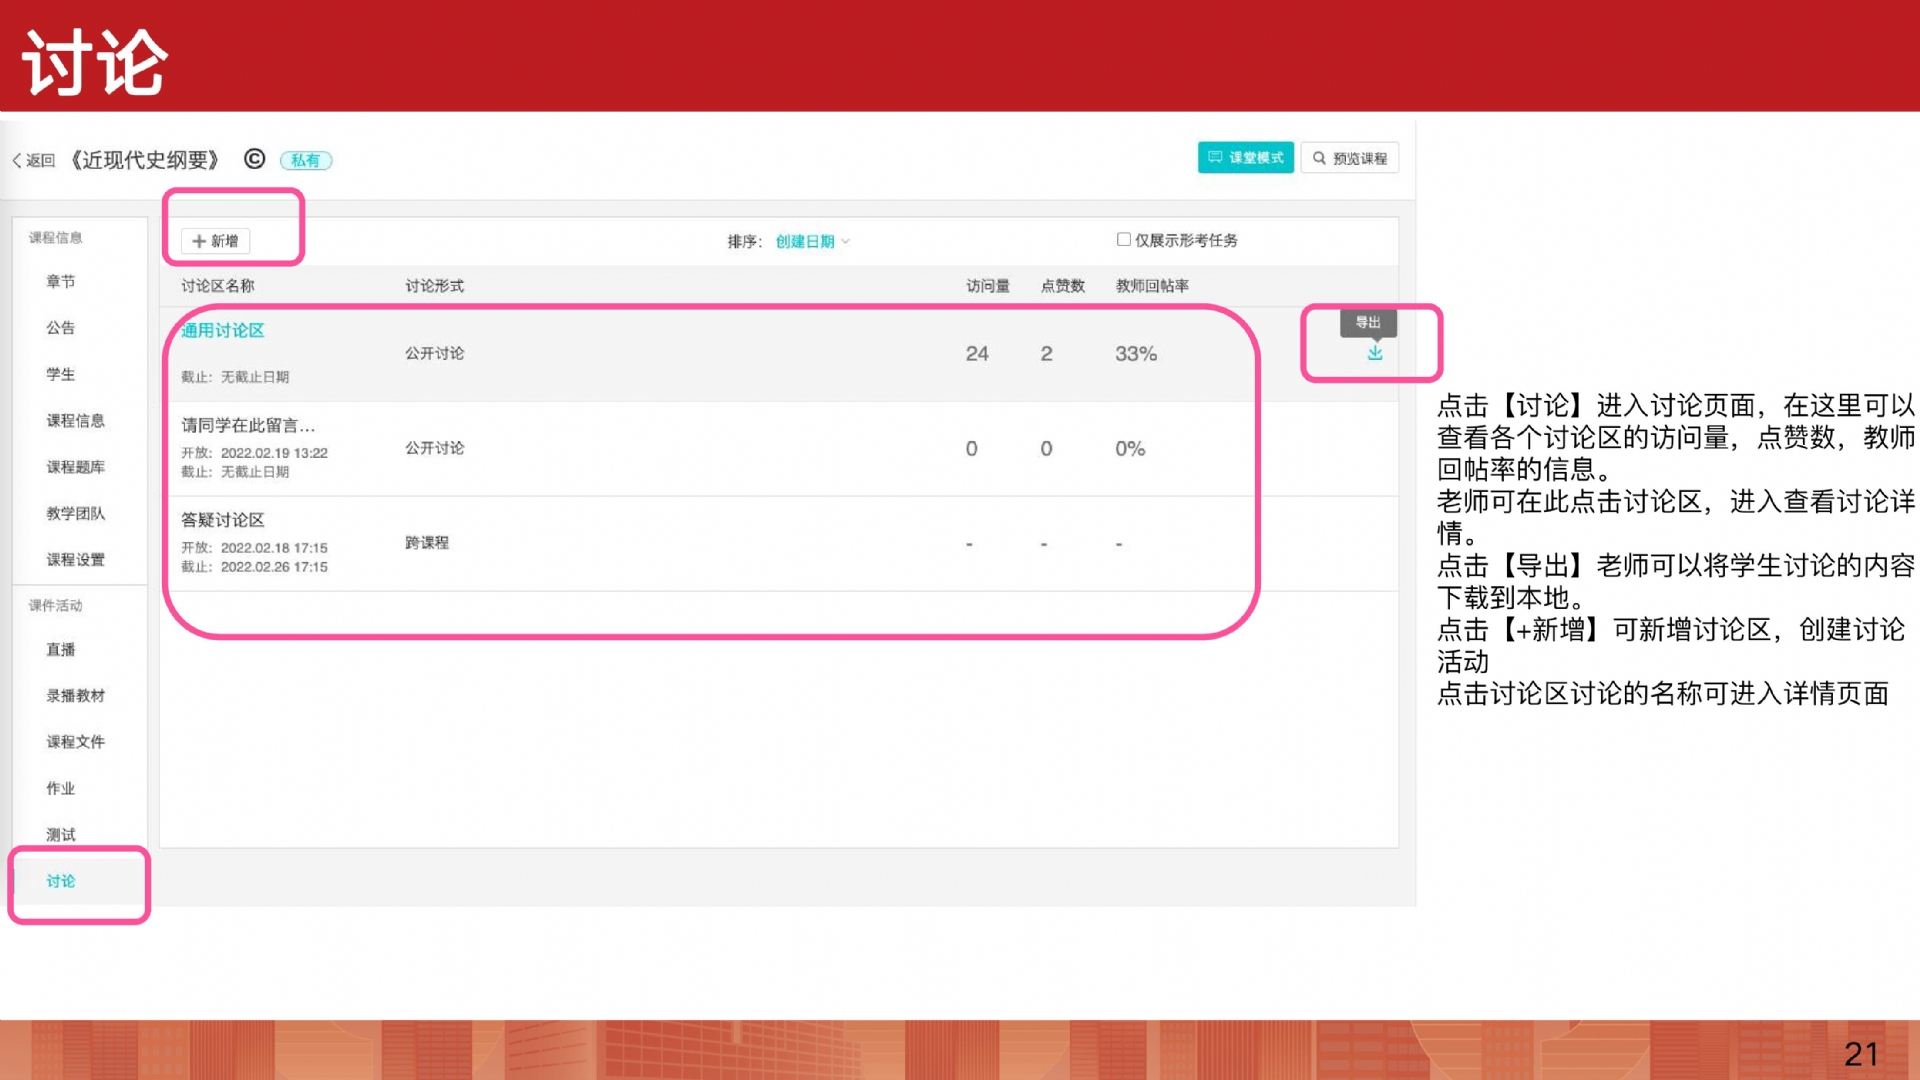Image resolution: width=1920 pixels, height=1080 pixels.
Task: Toggle the 仅展示形考任务 checkbox
Action: 1123,239
